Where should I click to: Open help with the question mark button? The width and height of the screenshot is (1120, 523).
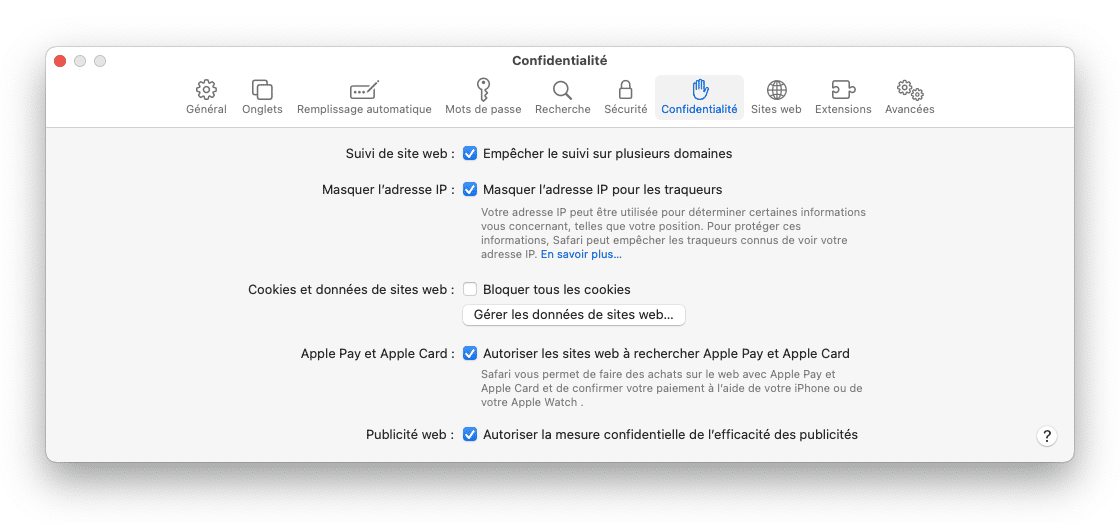pos(1046,436)
